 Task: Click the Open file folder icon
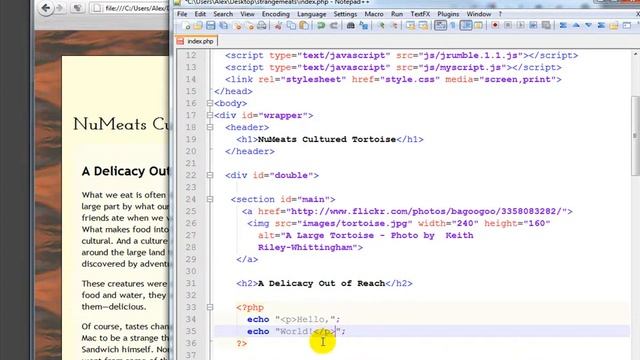198,26
